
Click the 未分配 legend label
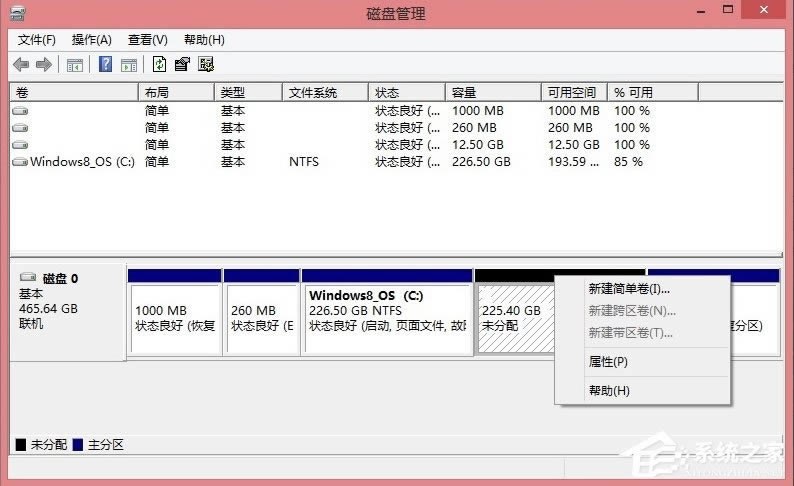[x=49, y=445]
